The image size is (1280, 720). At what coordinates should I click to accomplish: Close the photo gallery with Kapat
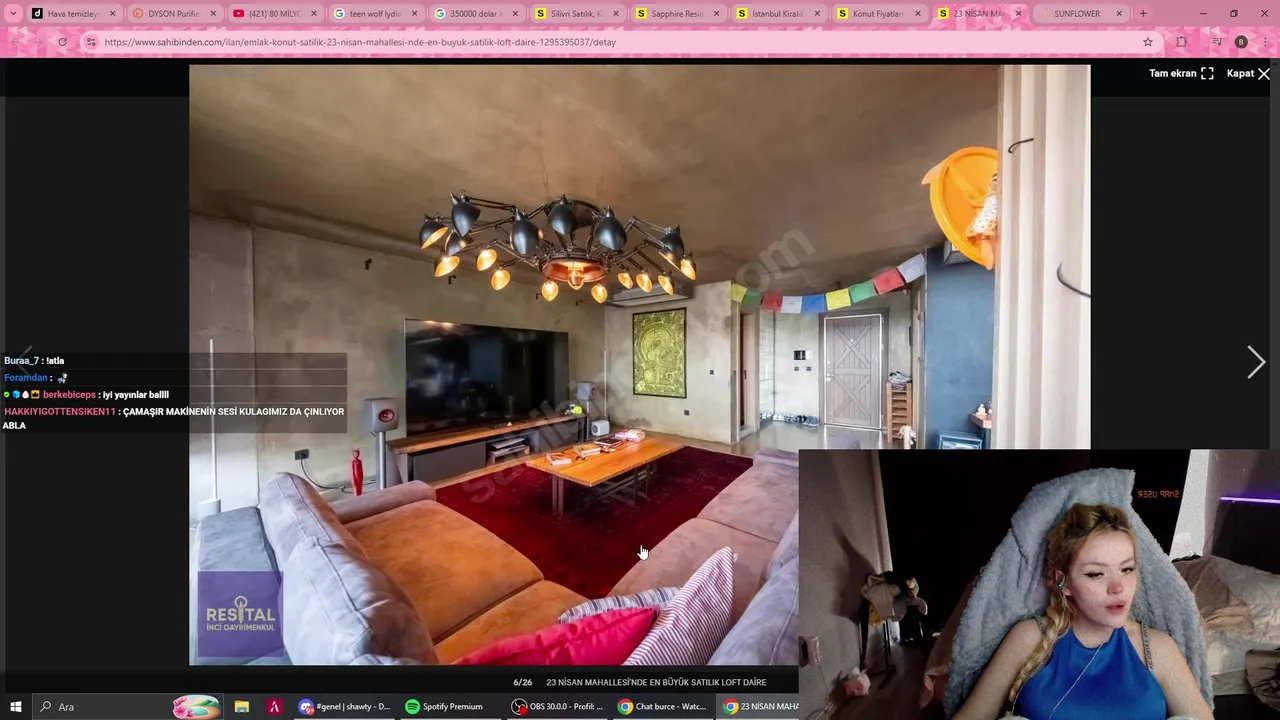(x=1248, y=73)
